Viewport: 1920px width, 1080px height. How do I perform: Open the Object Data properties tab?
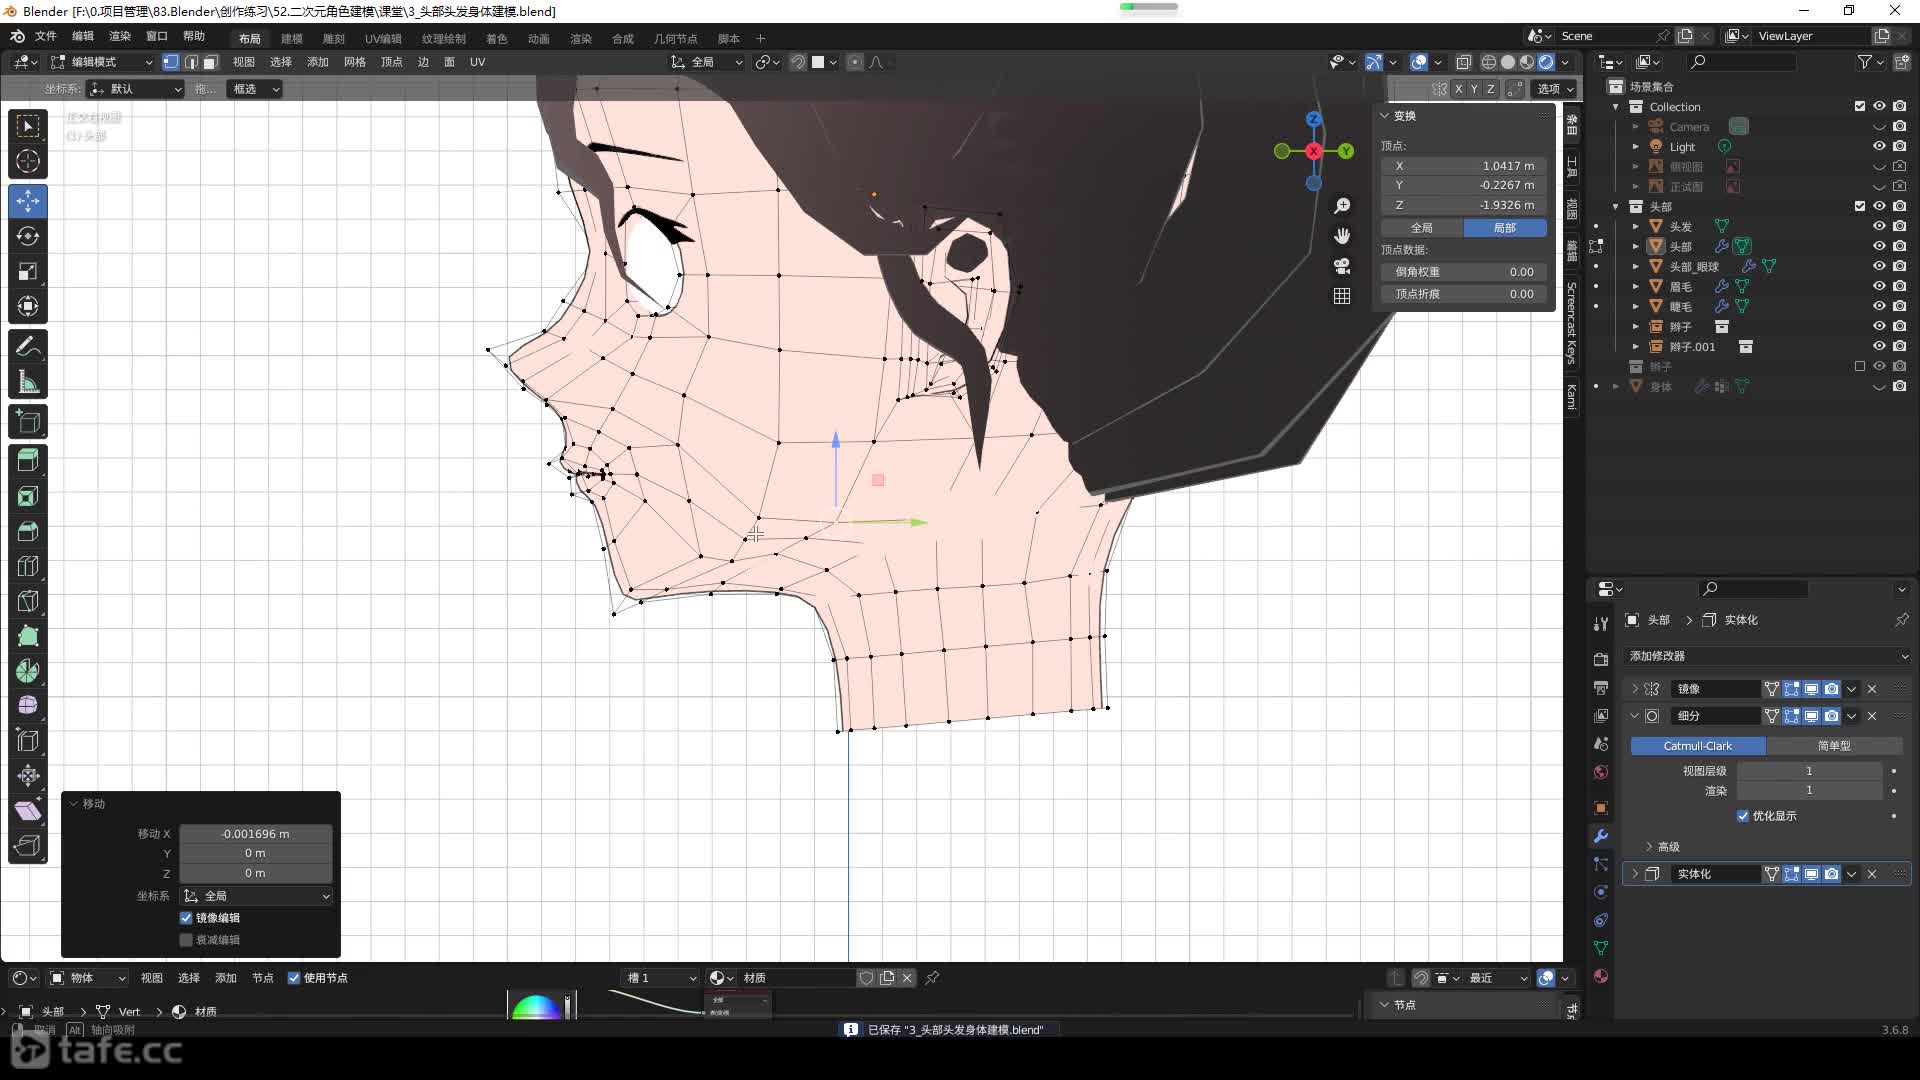pyautogui.click(x=1601, y=948)
